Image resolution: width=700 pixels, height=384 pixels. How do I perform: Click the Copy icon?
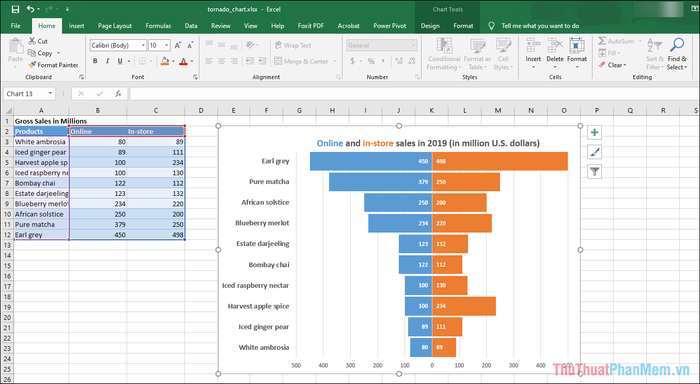pos(32,53)
